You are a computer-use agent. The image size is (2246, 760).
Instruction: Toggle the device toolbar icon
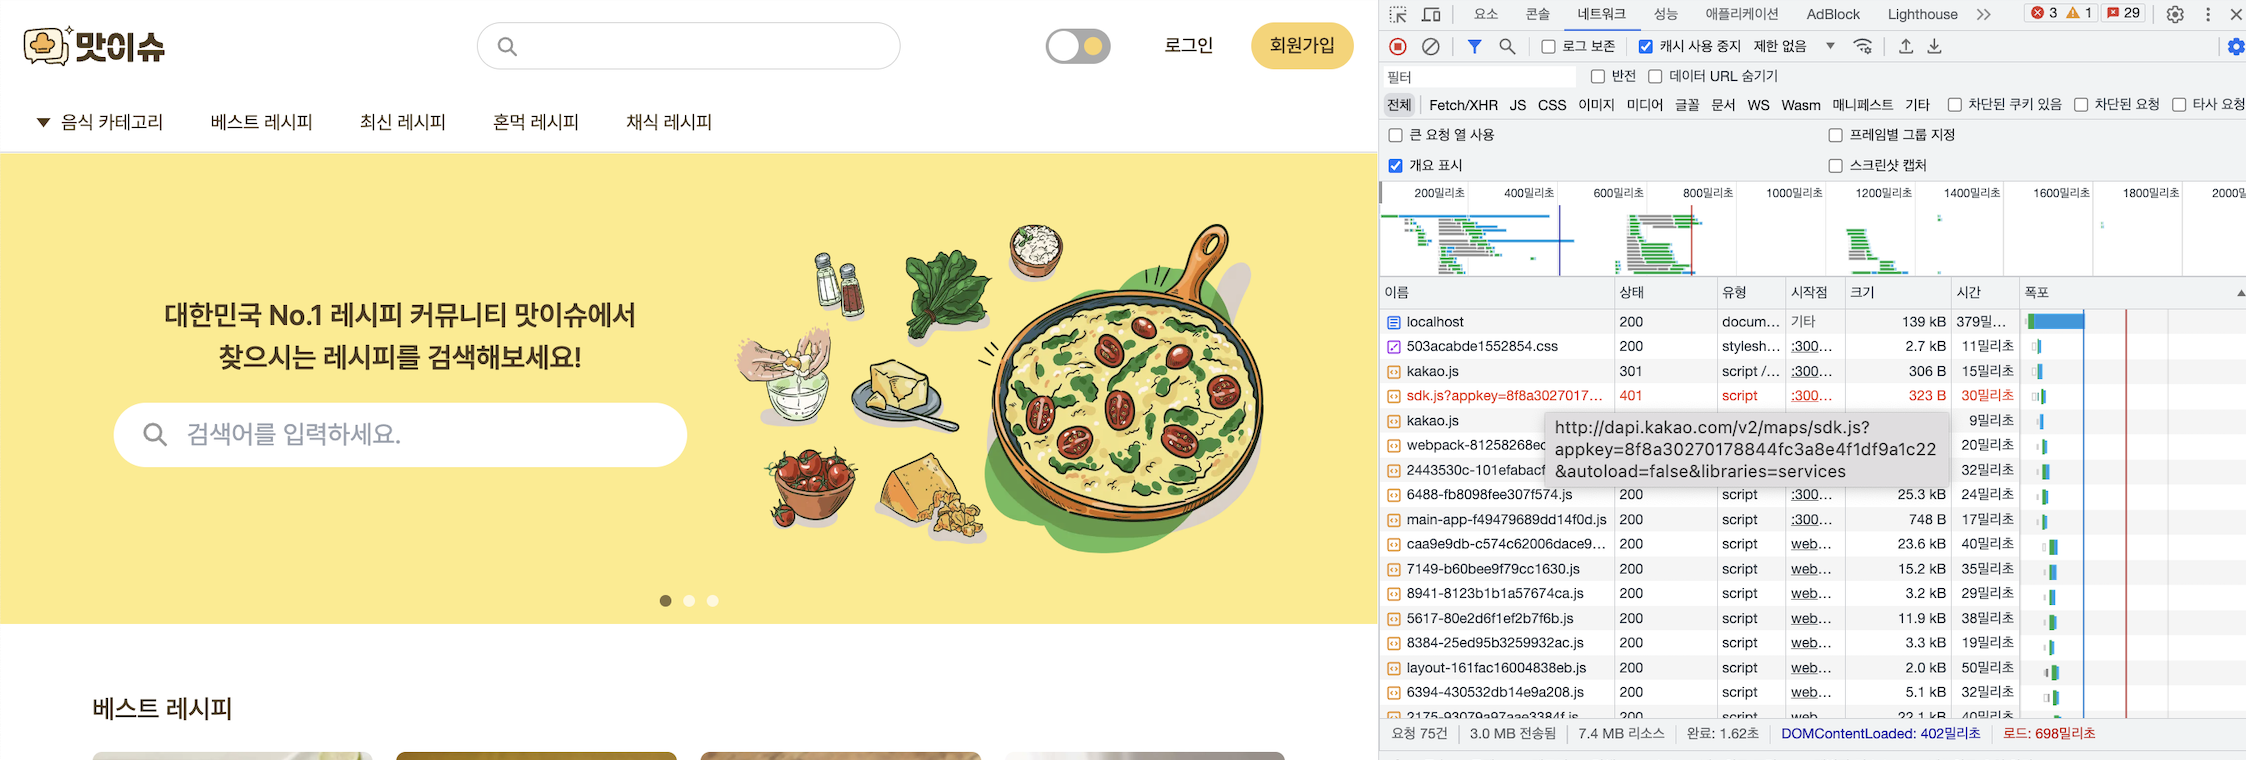point(1431,14)
